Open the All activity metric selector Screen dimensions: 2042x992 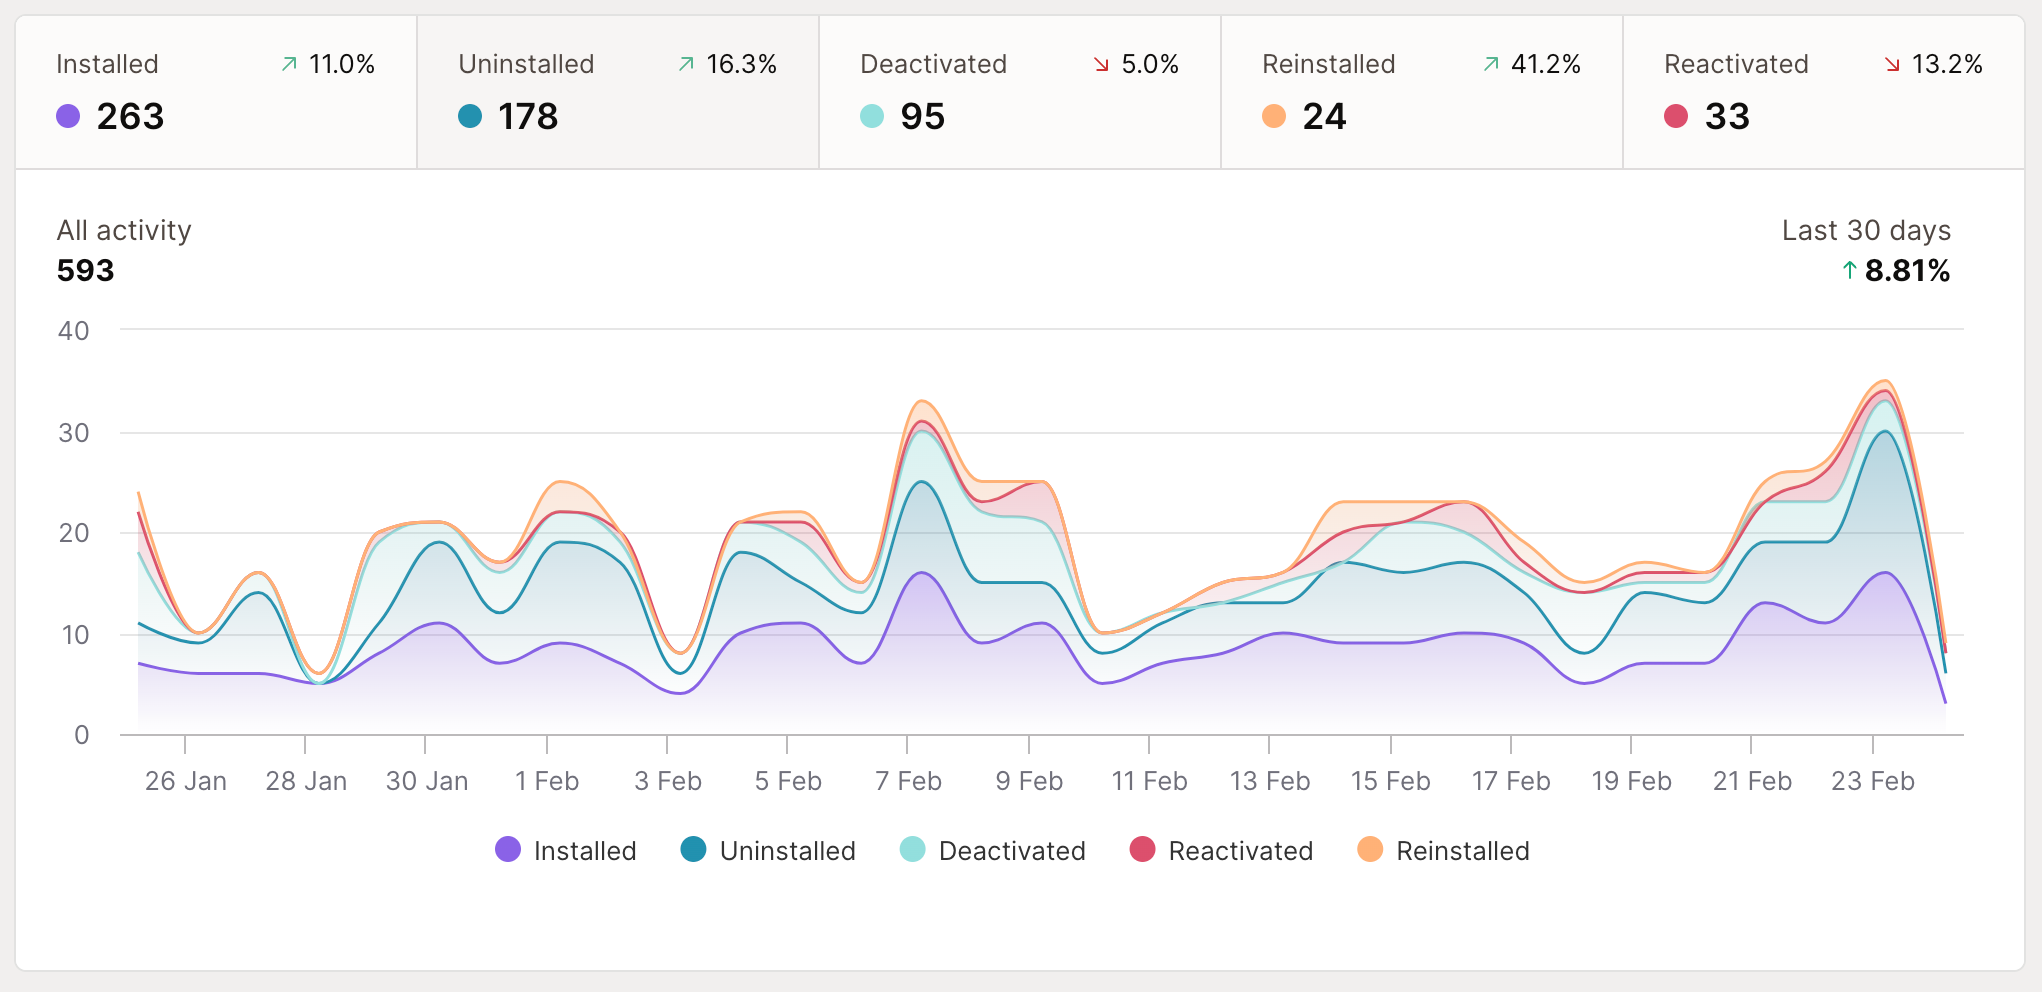[124, 230]
